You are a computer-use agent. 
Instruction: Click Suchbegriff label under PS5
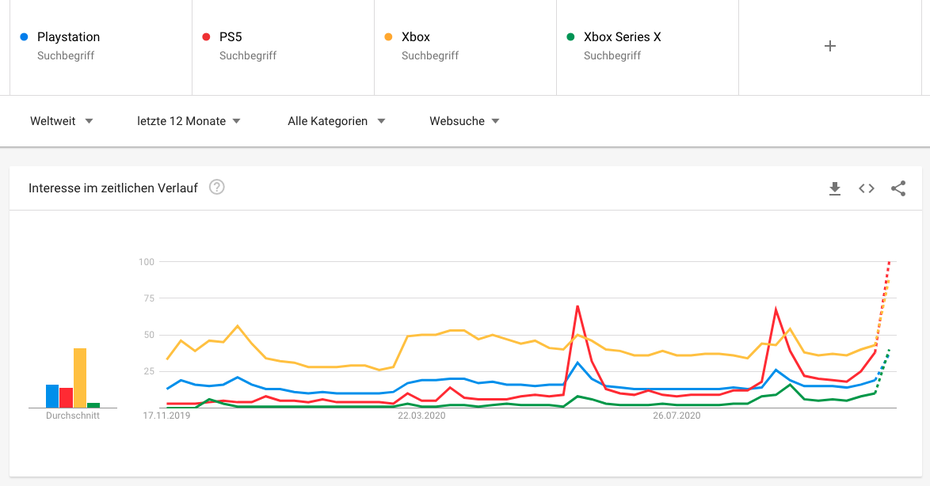pyautogui.click(x=248, y=56)
